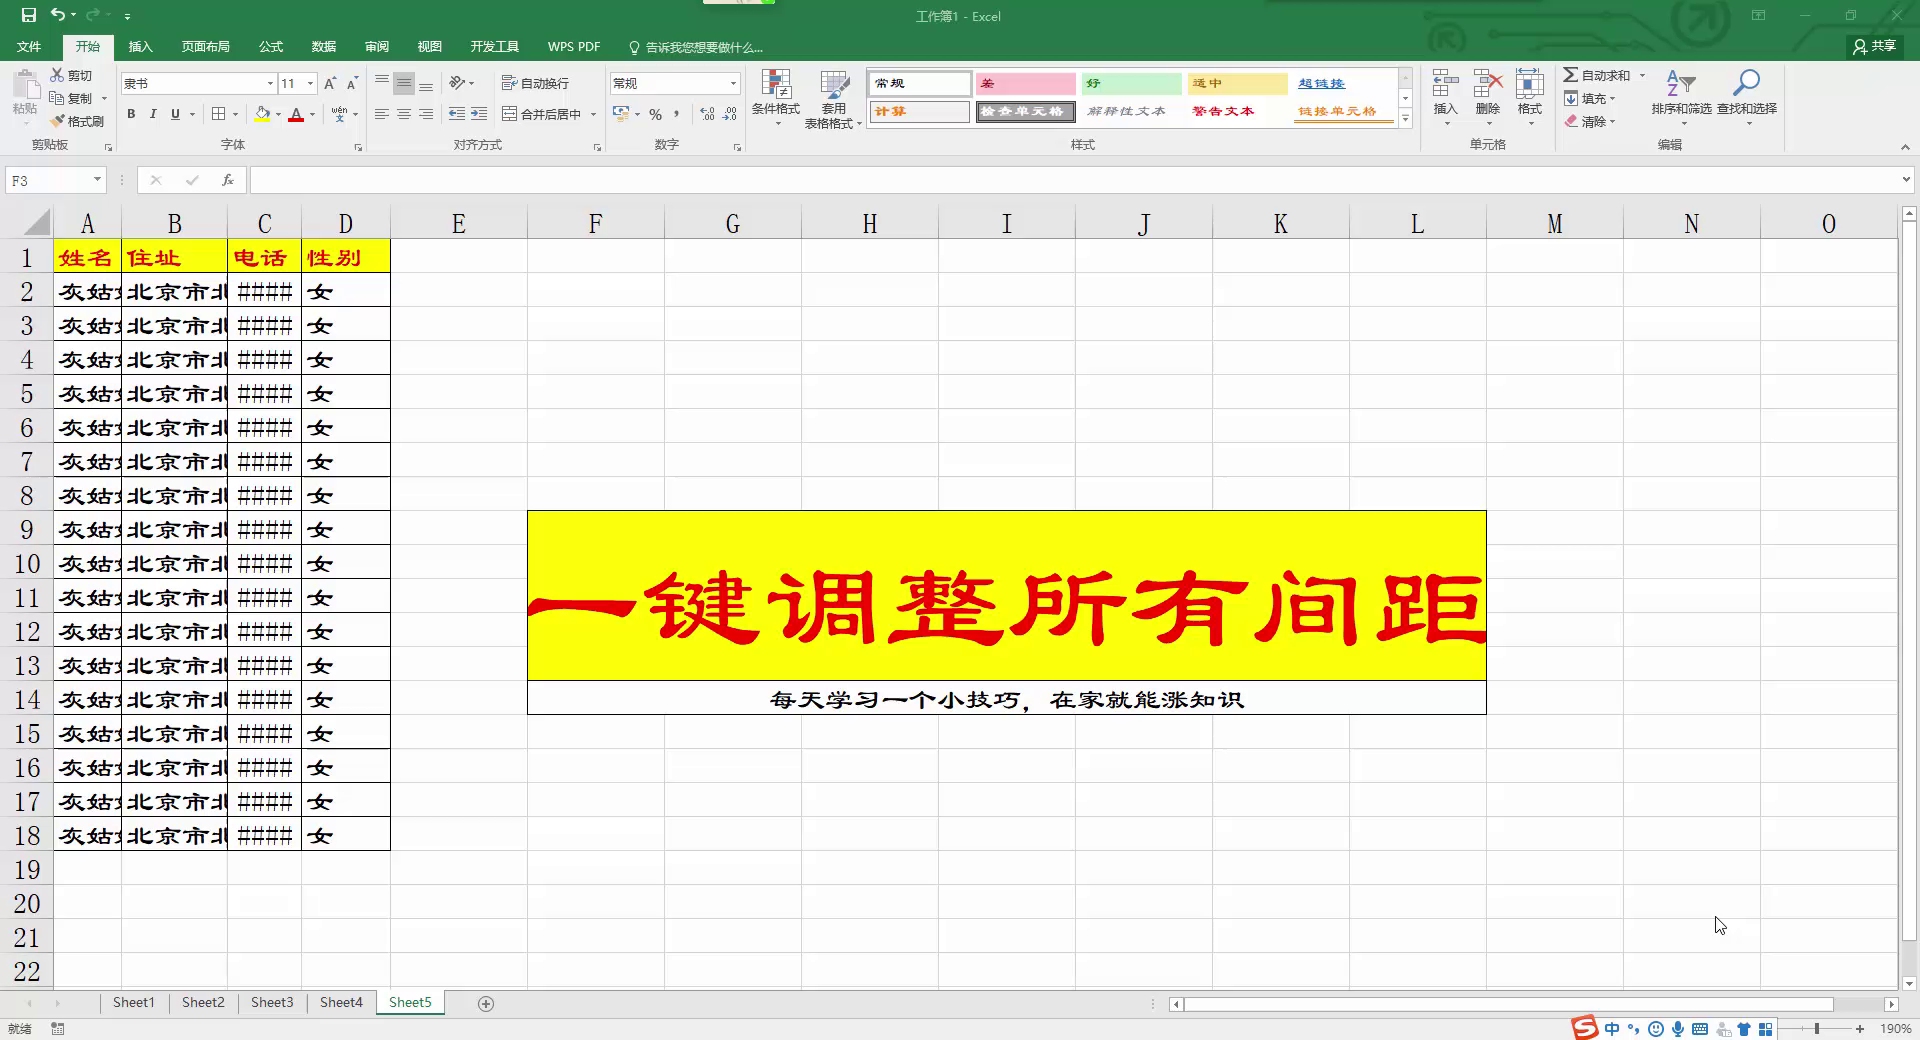Click the insert function fx button
This screenshot has height=1040, width=1920.
coord(228,180)
